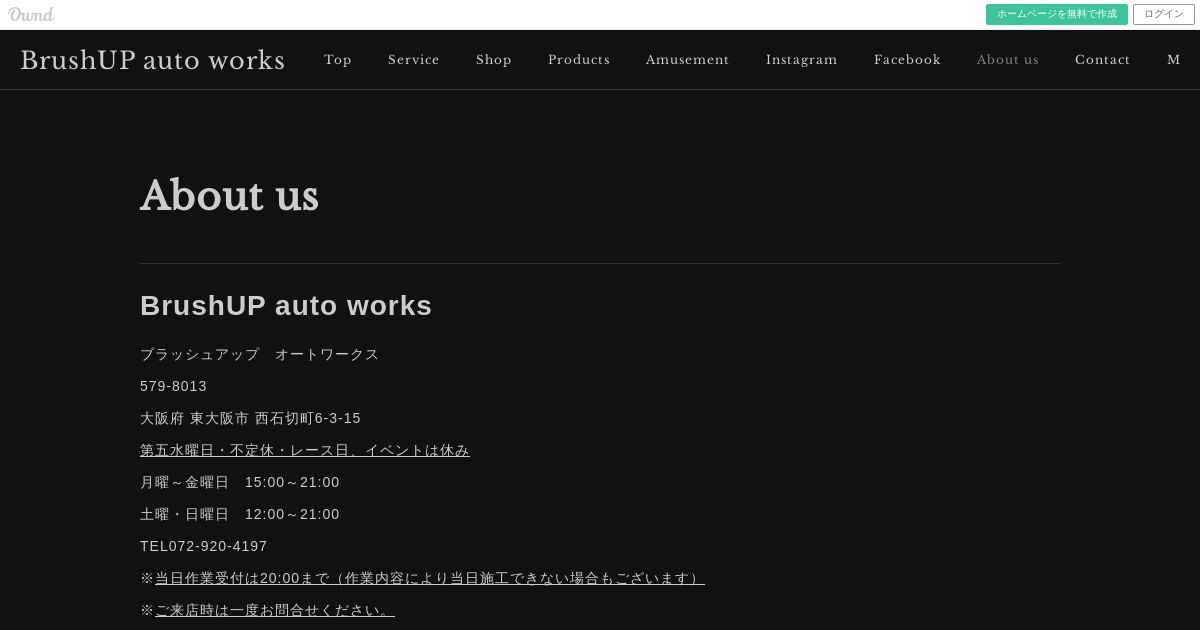Click the ログイン login button

click(x=1163, y=14)
